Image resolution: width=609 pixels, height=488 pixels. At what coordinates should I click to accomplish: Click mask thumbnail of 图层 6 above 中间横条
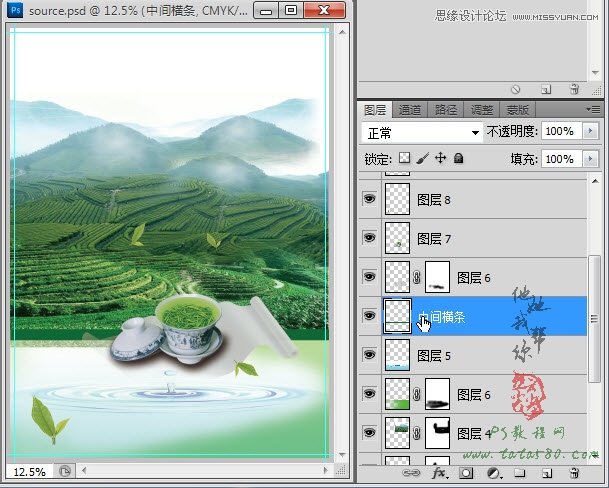438,277
